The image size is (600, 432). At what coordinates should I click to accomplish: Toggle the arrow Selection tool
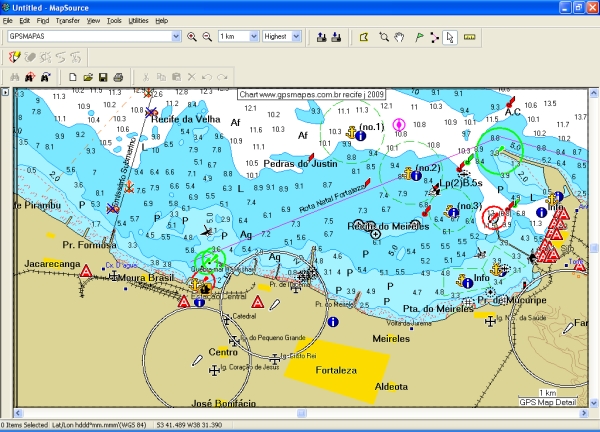click(x=449, y=37)
